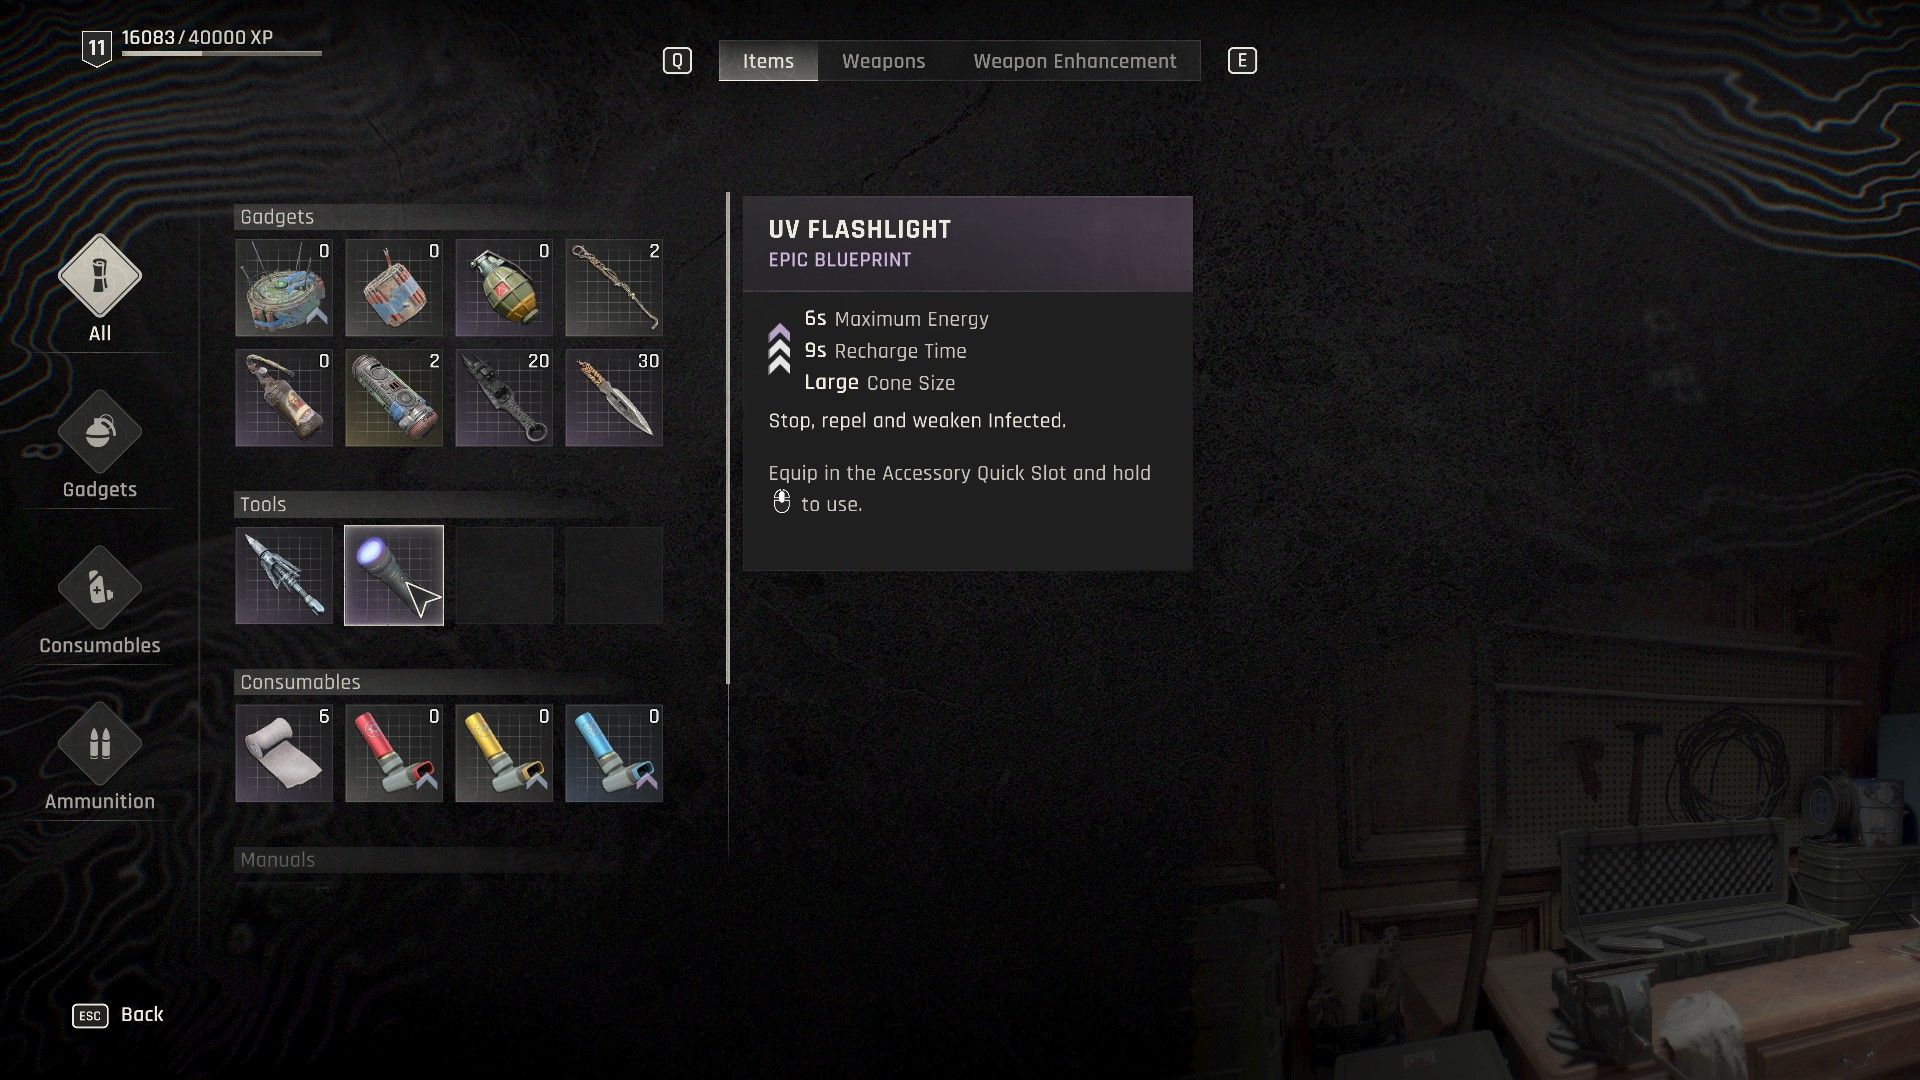Select the bandage consumable item
The width and height of the screenshot is (1920, 1080).
click(x=284, y=753)
